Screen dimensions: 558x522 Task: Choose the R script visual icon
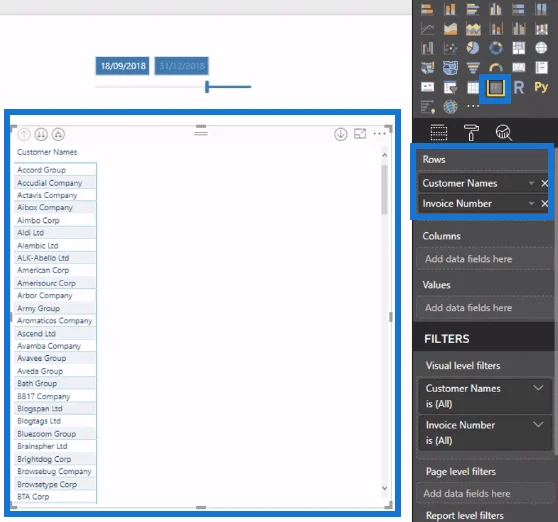click(x=518, y=87)
